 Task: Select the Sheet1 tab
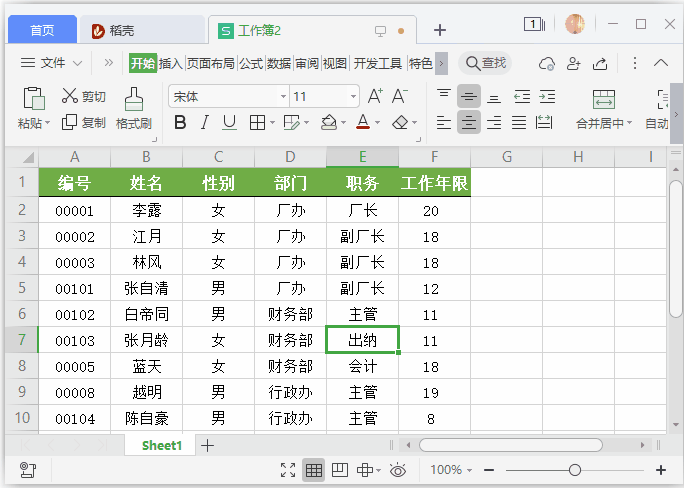(x=161, y=445)
